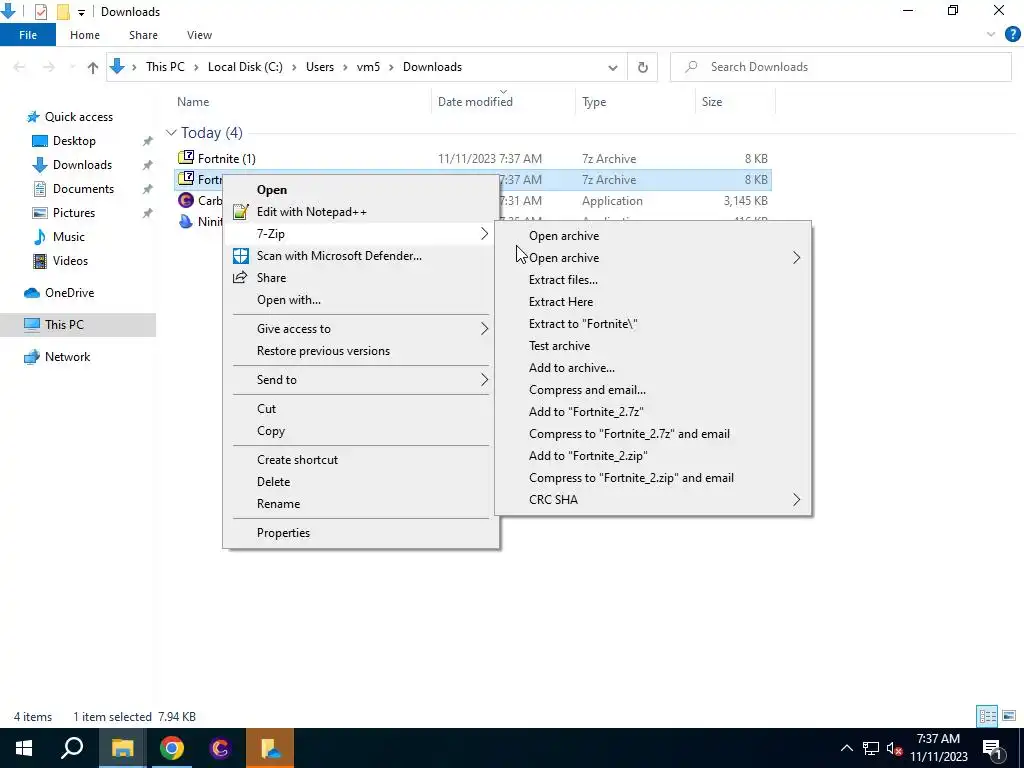
Task: Click the File Explorer taskbar icon
Action: click(x=123, y=748)
